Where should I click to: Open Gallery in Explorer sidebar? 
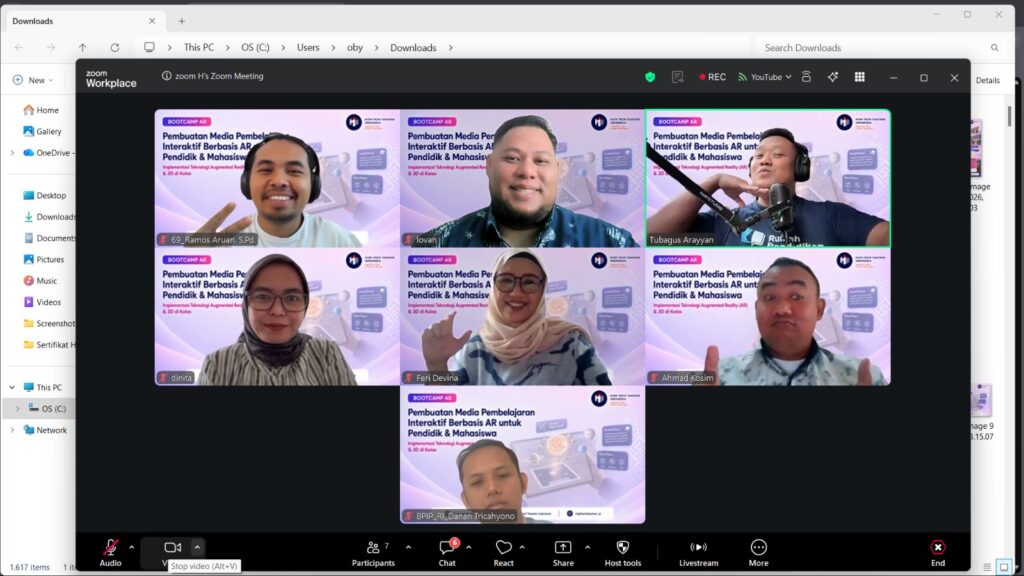tap(42, 131)
